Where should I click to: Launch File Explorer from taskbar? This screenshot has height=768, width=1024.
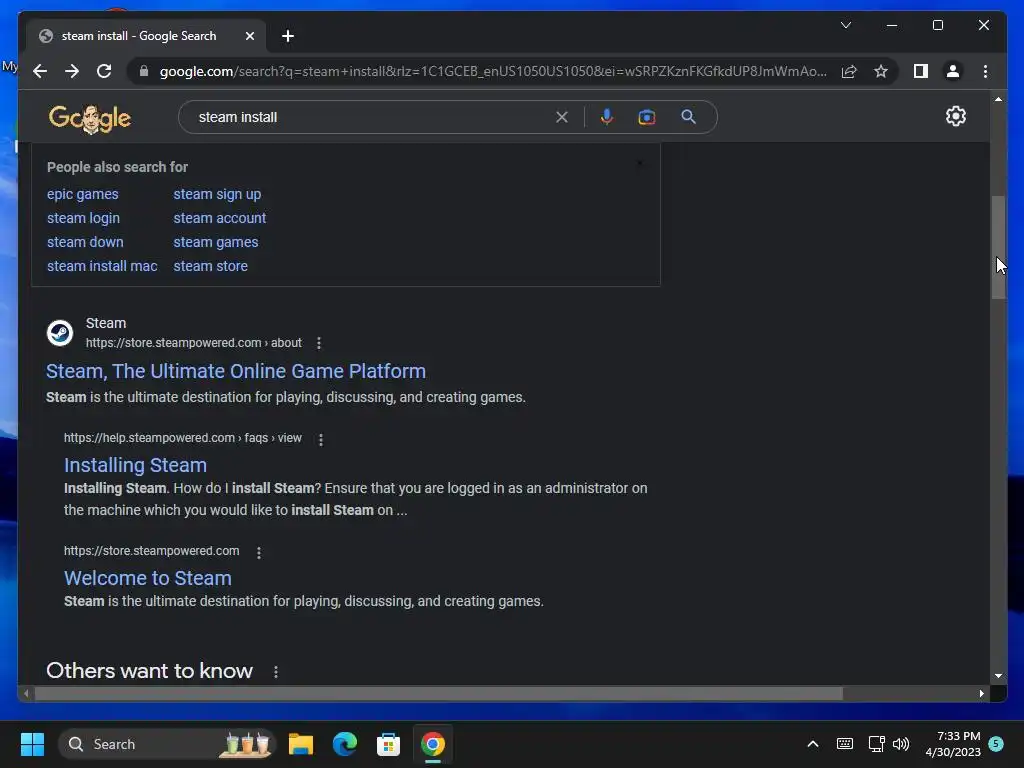pyautogui.click(x=301, y=744)
